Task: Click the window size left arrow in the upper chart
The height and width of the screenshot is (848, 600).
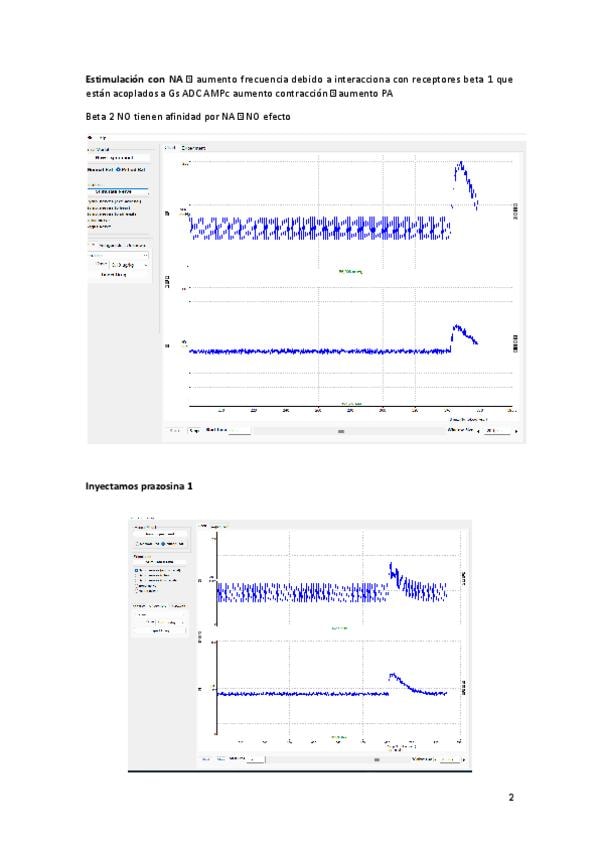Action: pyautogui.click(x=478, y=432)
